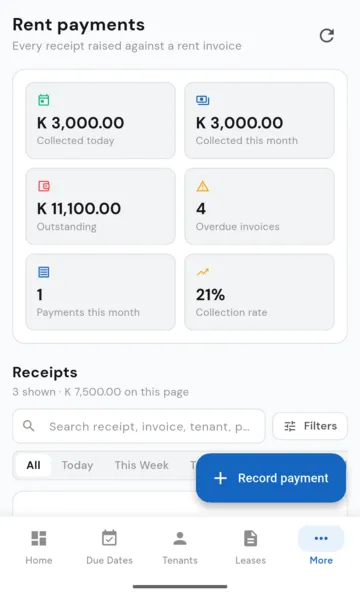Viewport: 360px width, 597px height.
Task: Open the More menu
Action: [x=321, y=547]
